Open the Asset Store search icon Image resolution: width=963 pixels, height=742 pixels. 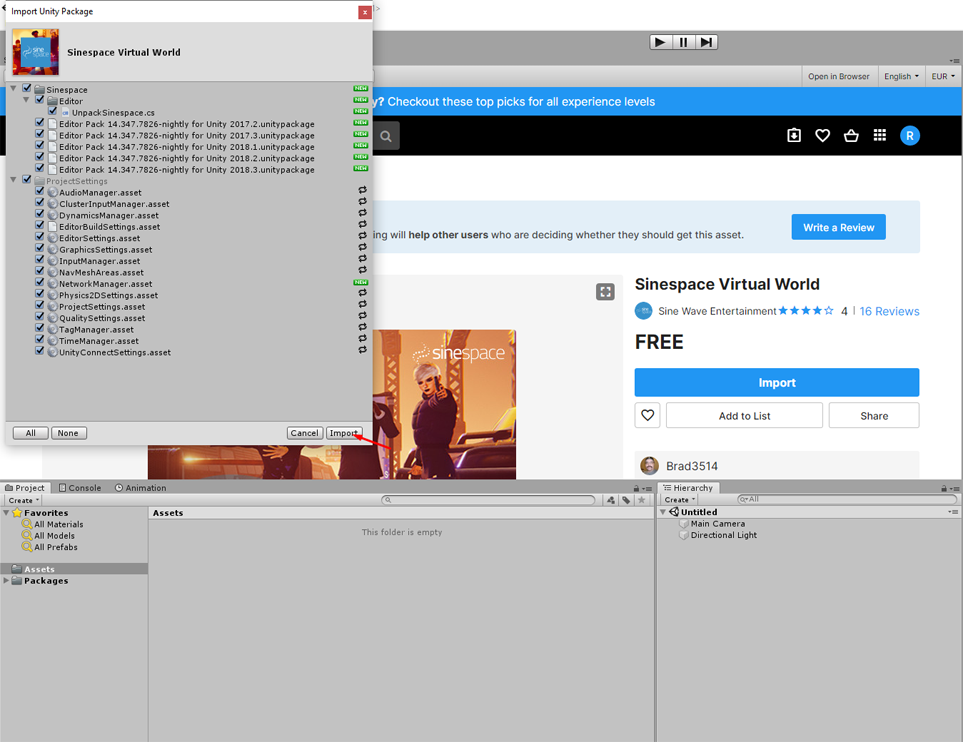click(x=386, y=136)
